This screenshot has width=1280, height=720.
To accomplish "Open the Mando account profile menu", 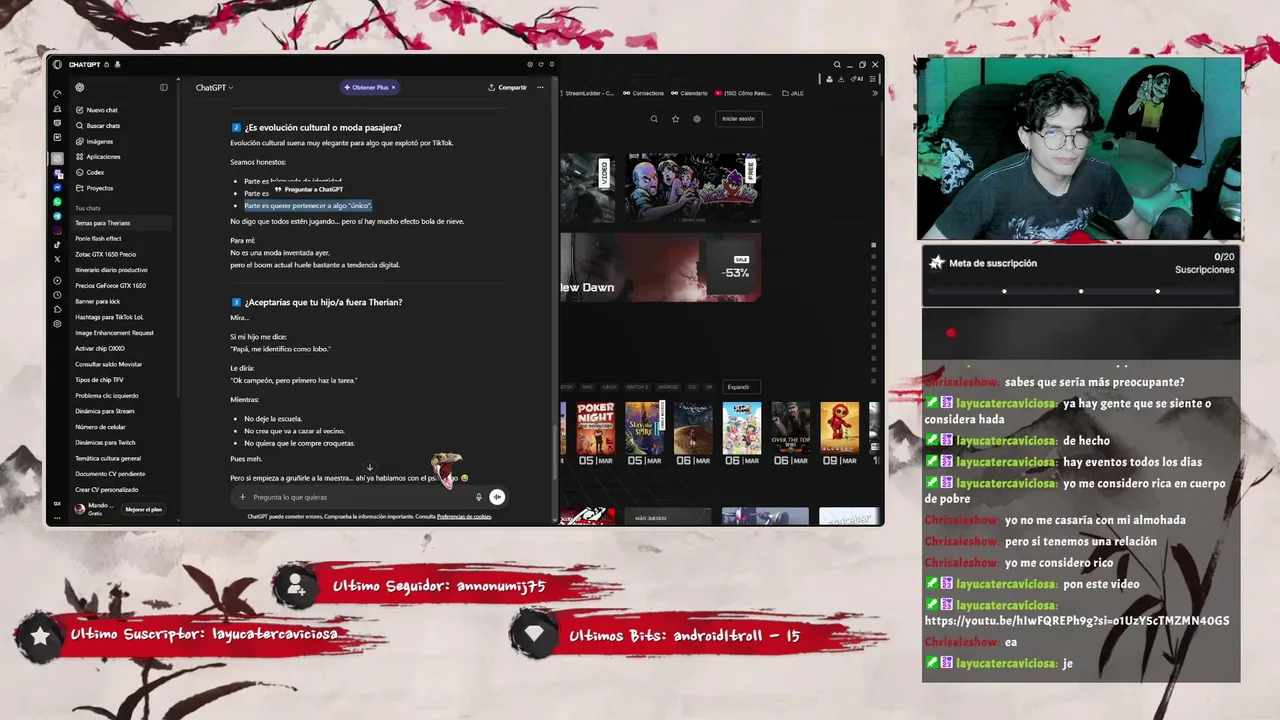I will (96, 509).
